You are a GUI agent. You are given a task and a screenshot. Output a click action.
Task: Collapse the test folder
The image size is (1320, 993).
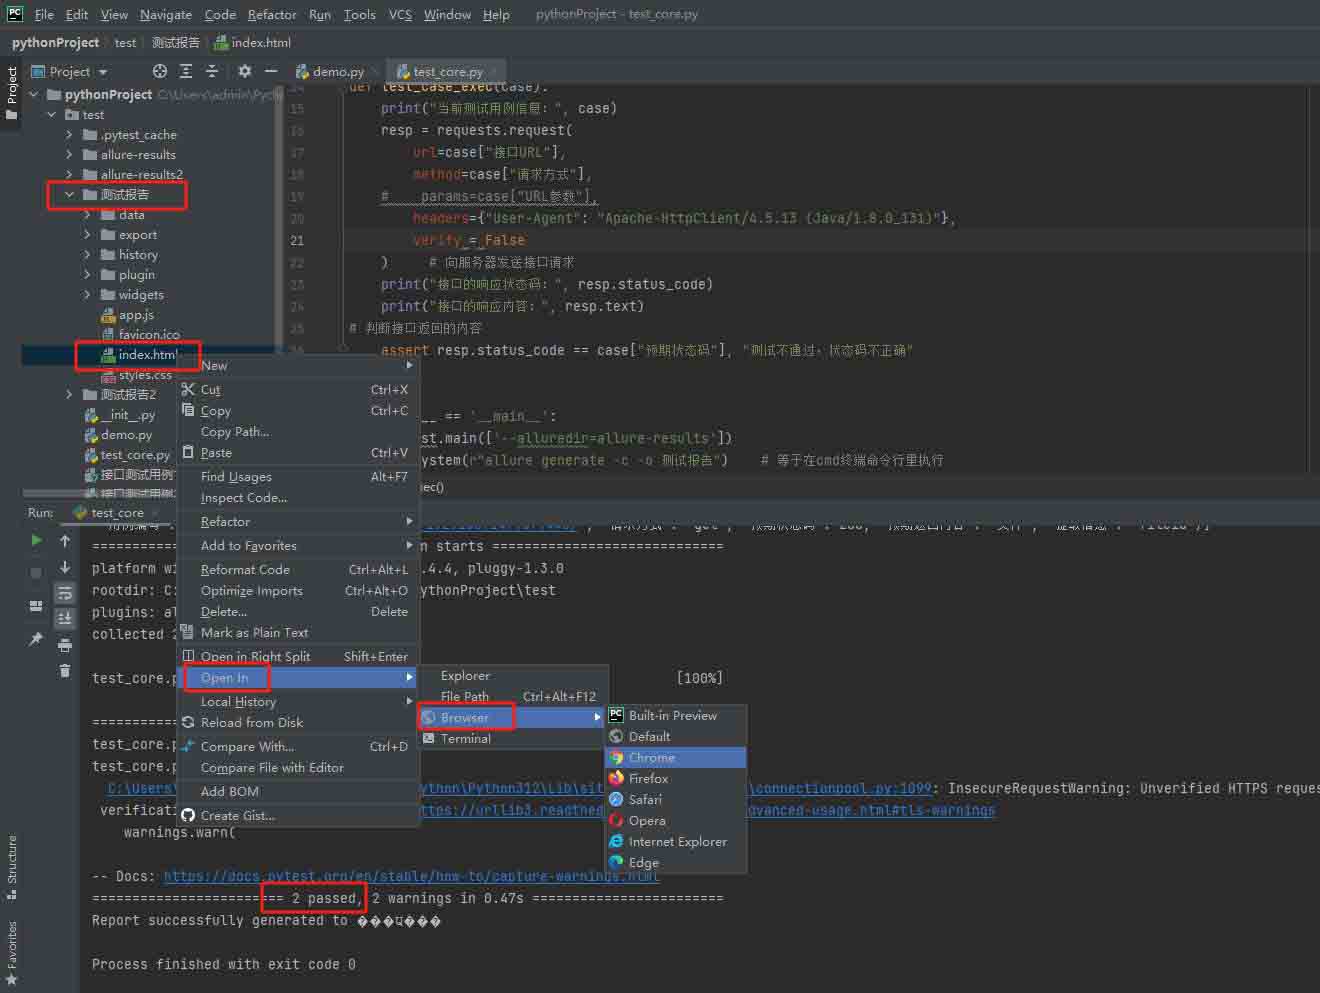click(51, 114)
